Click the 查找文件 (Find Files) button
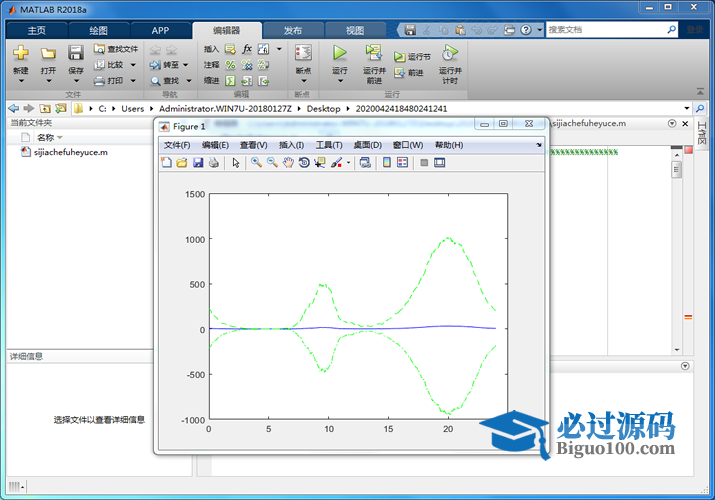The height and width of the screenshot is (500, 715). click(x=116, y=48)
